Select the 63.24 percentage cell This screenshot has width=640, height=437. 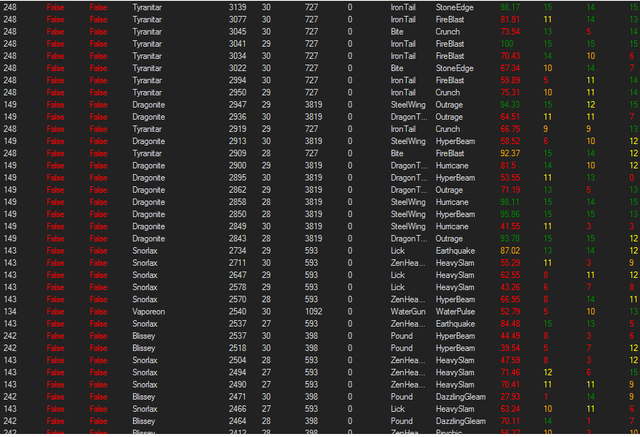coord(510,409)
